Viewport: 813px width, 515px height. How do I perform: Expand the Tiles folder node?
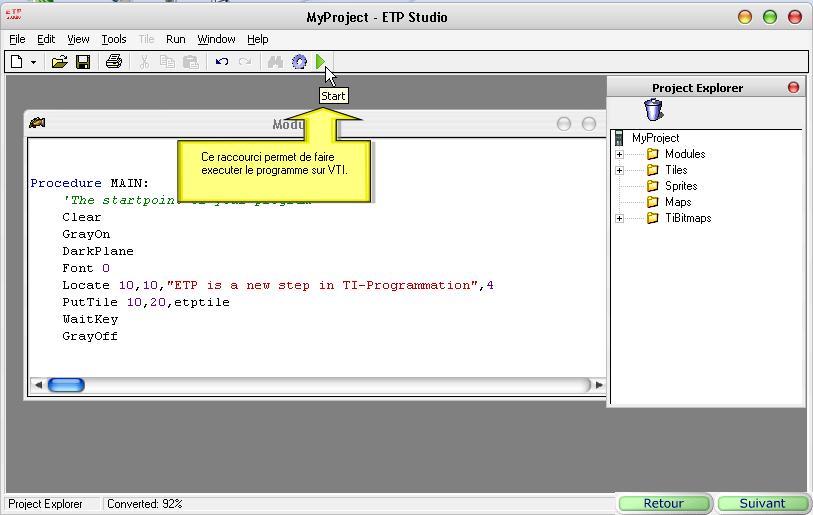[619, 171]
